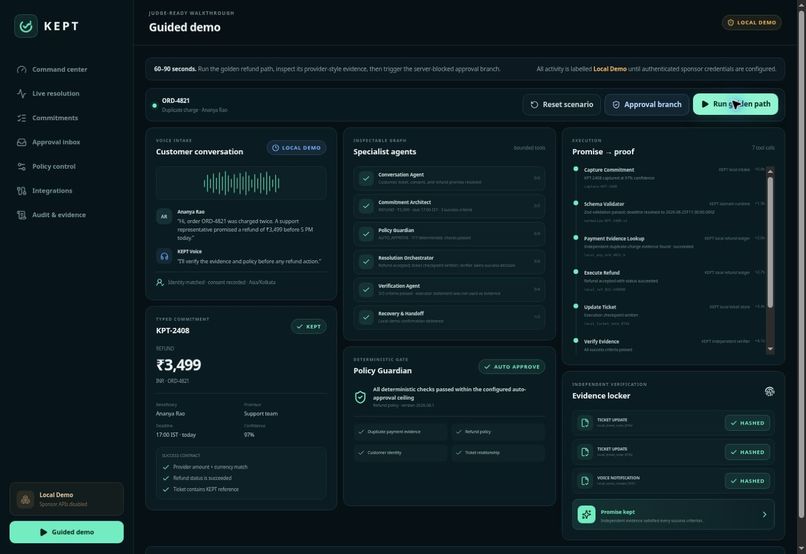806x554 pixels.
Task: Select the Capture Commitment step
Action: click(668, 178)
